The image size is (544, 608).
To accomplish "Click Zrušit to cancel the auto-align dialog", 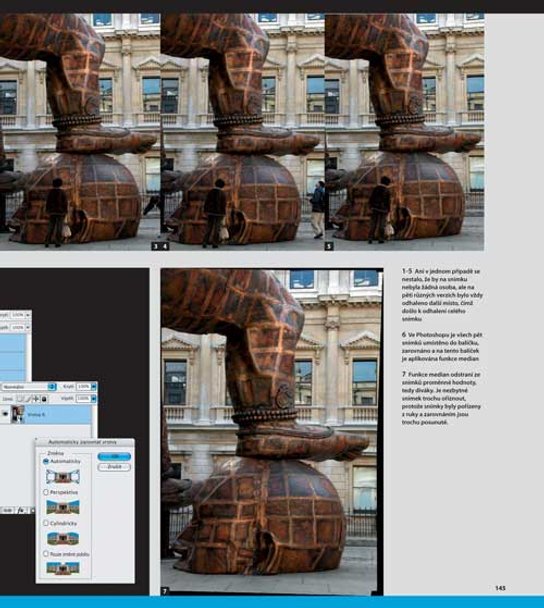I will click(114, 467).
